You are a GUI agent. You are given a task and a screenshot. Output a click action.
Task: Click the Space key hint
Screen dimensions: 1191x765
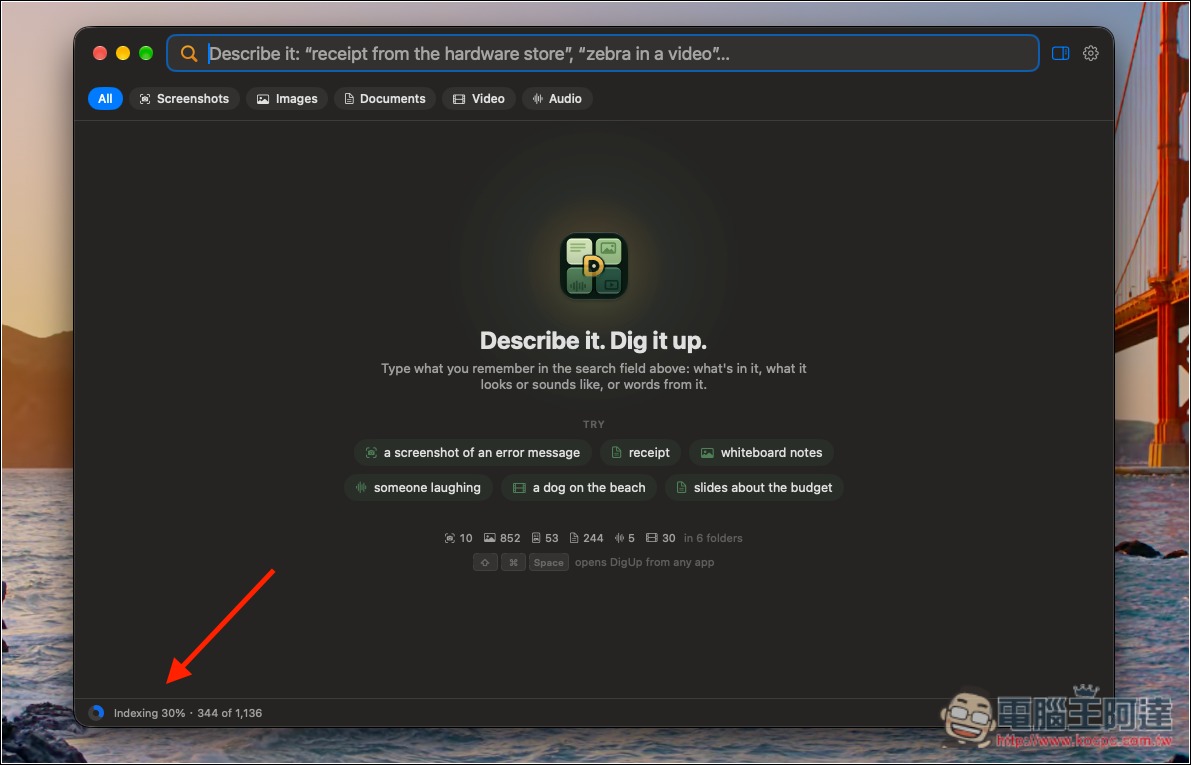click(548, 562)
